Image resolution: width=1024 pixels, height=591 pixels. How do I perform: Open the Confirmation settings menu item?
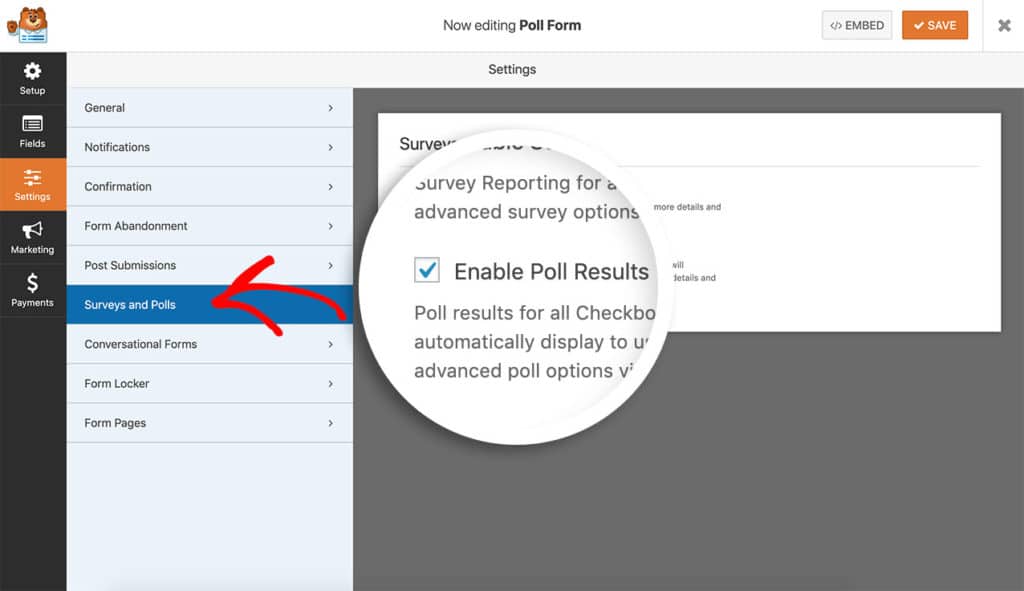(x=209, y=186)
